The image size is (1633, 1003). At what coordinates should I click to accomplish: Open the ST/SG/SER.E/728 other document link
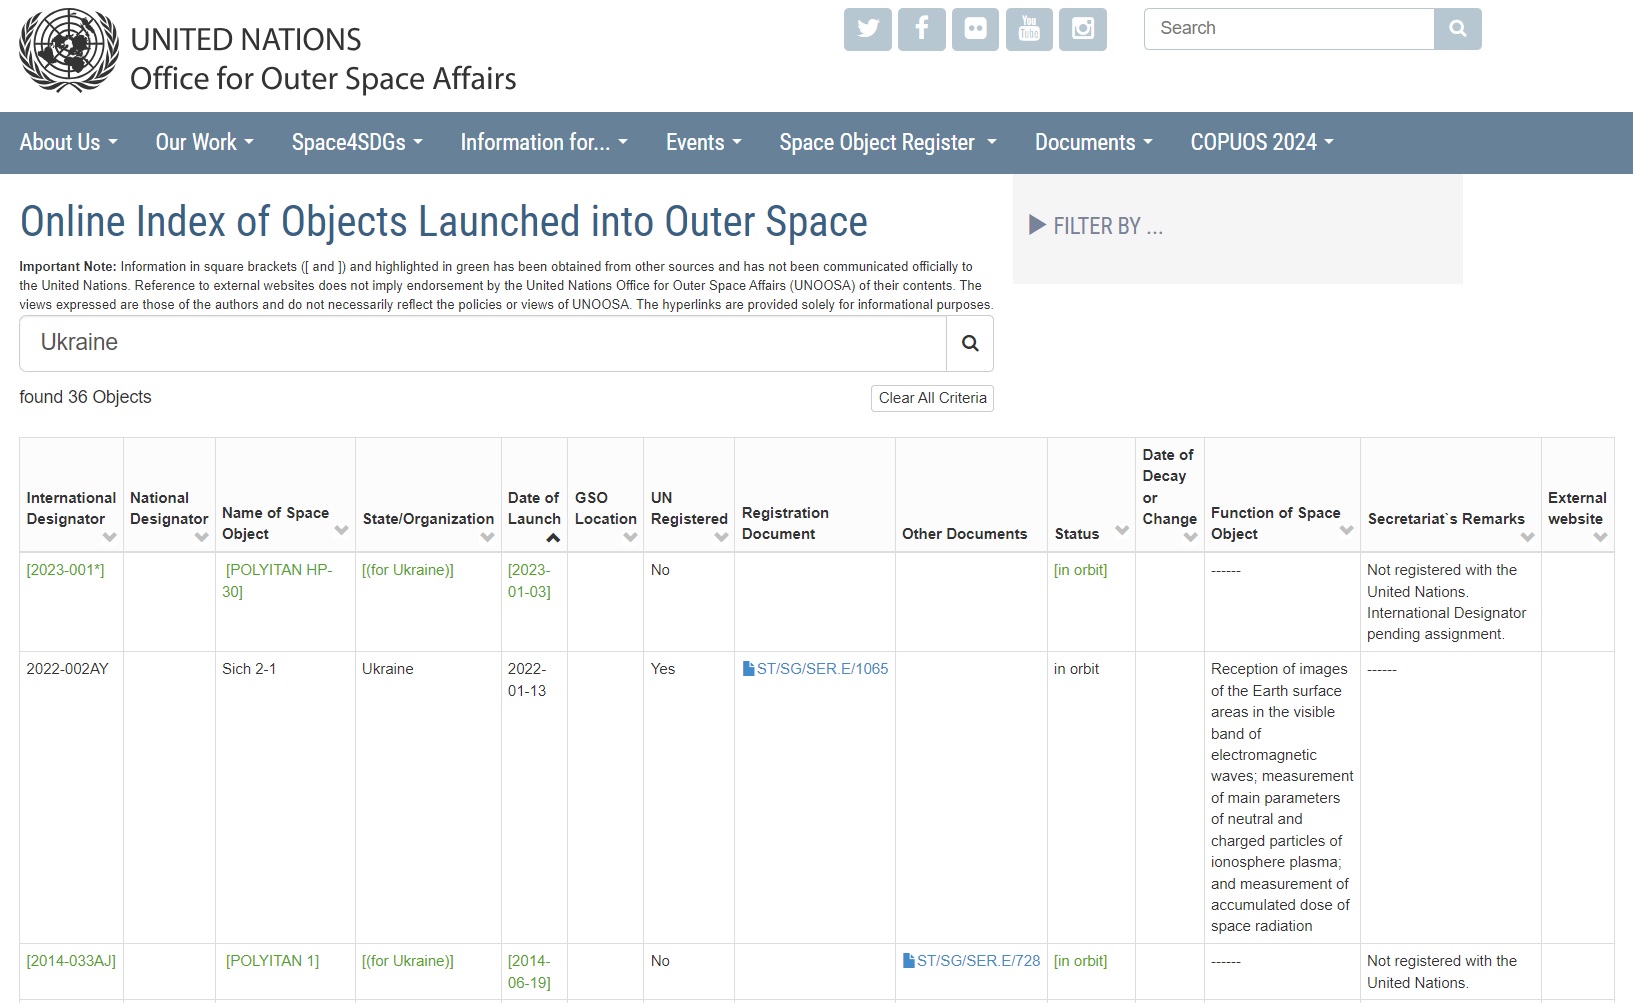point(979,961)
